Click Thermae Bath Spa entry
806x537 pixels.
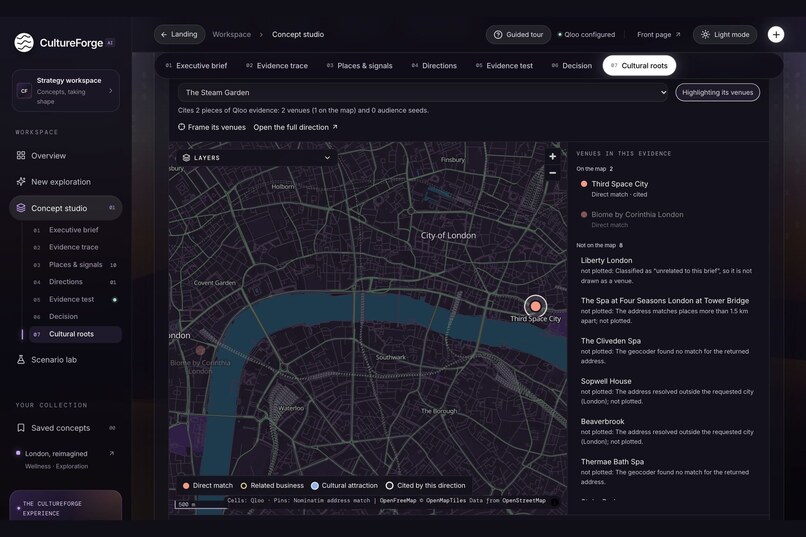(668, 471)
